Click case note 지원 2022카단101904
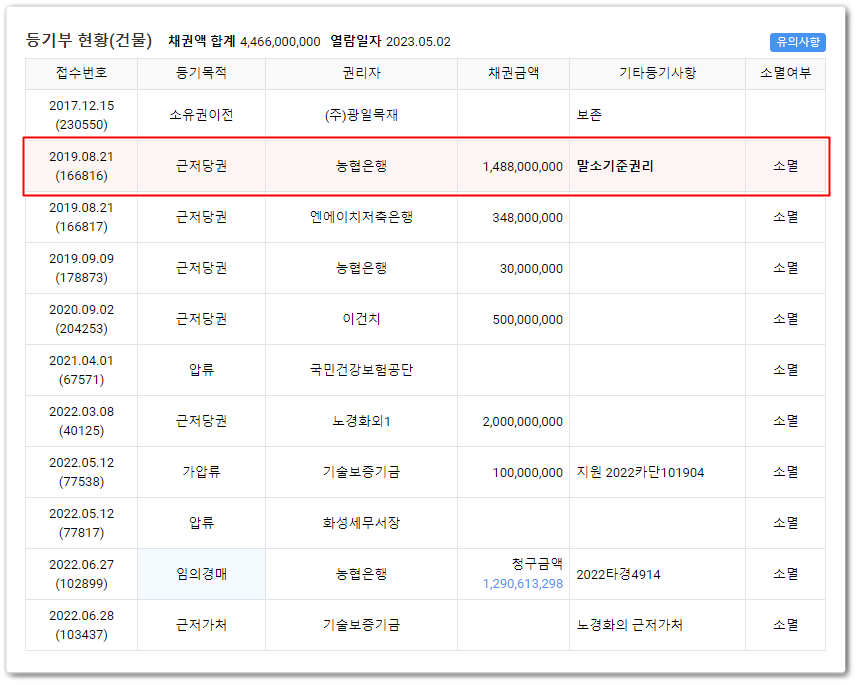 (x=640, y=473)
